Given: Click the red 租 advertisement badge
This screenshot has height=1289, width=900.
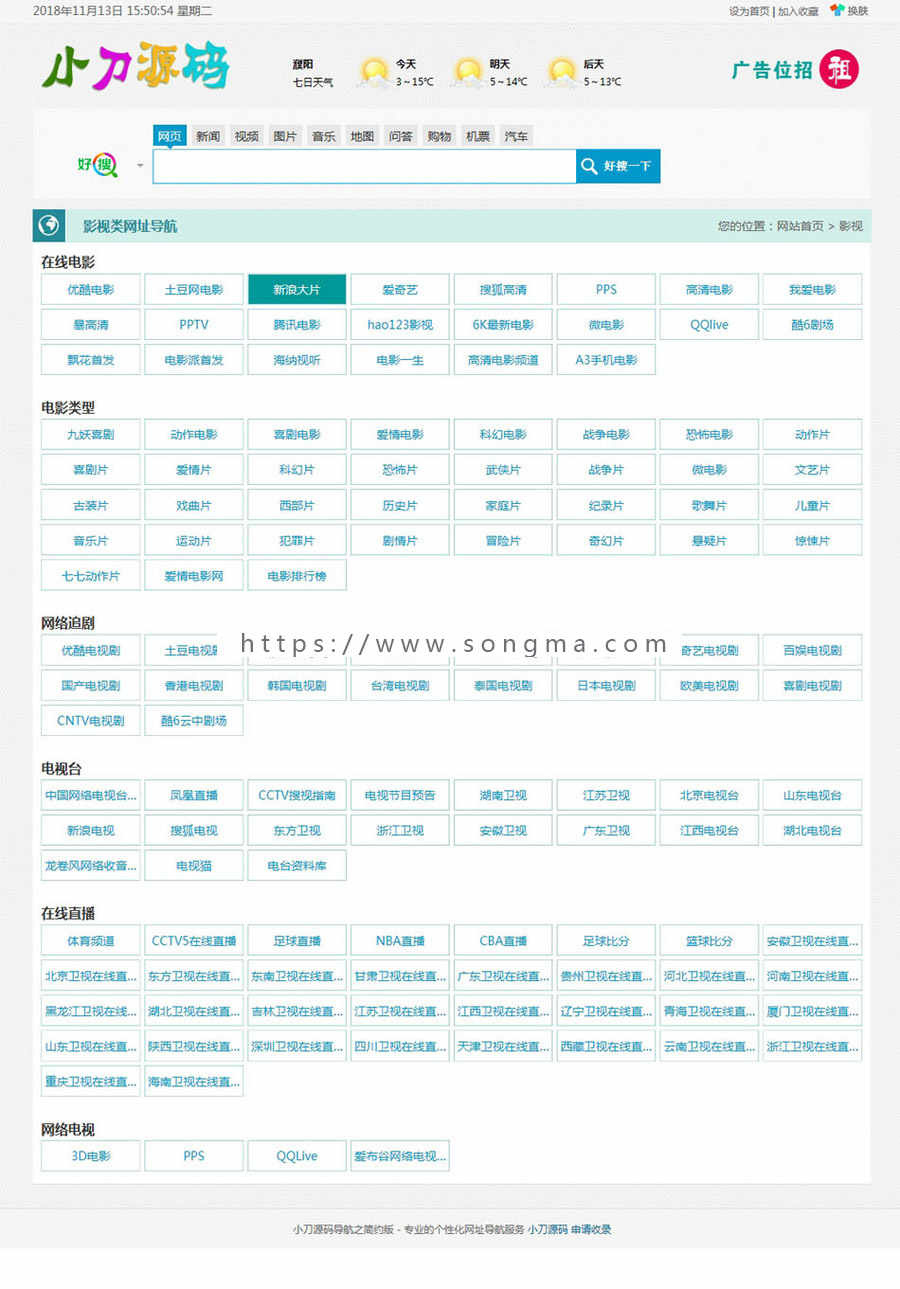Looking at the screenshot, I should click(x=839, y=69).
